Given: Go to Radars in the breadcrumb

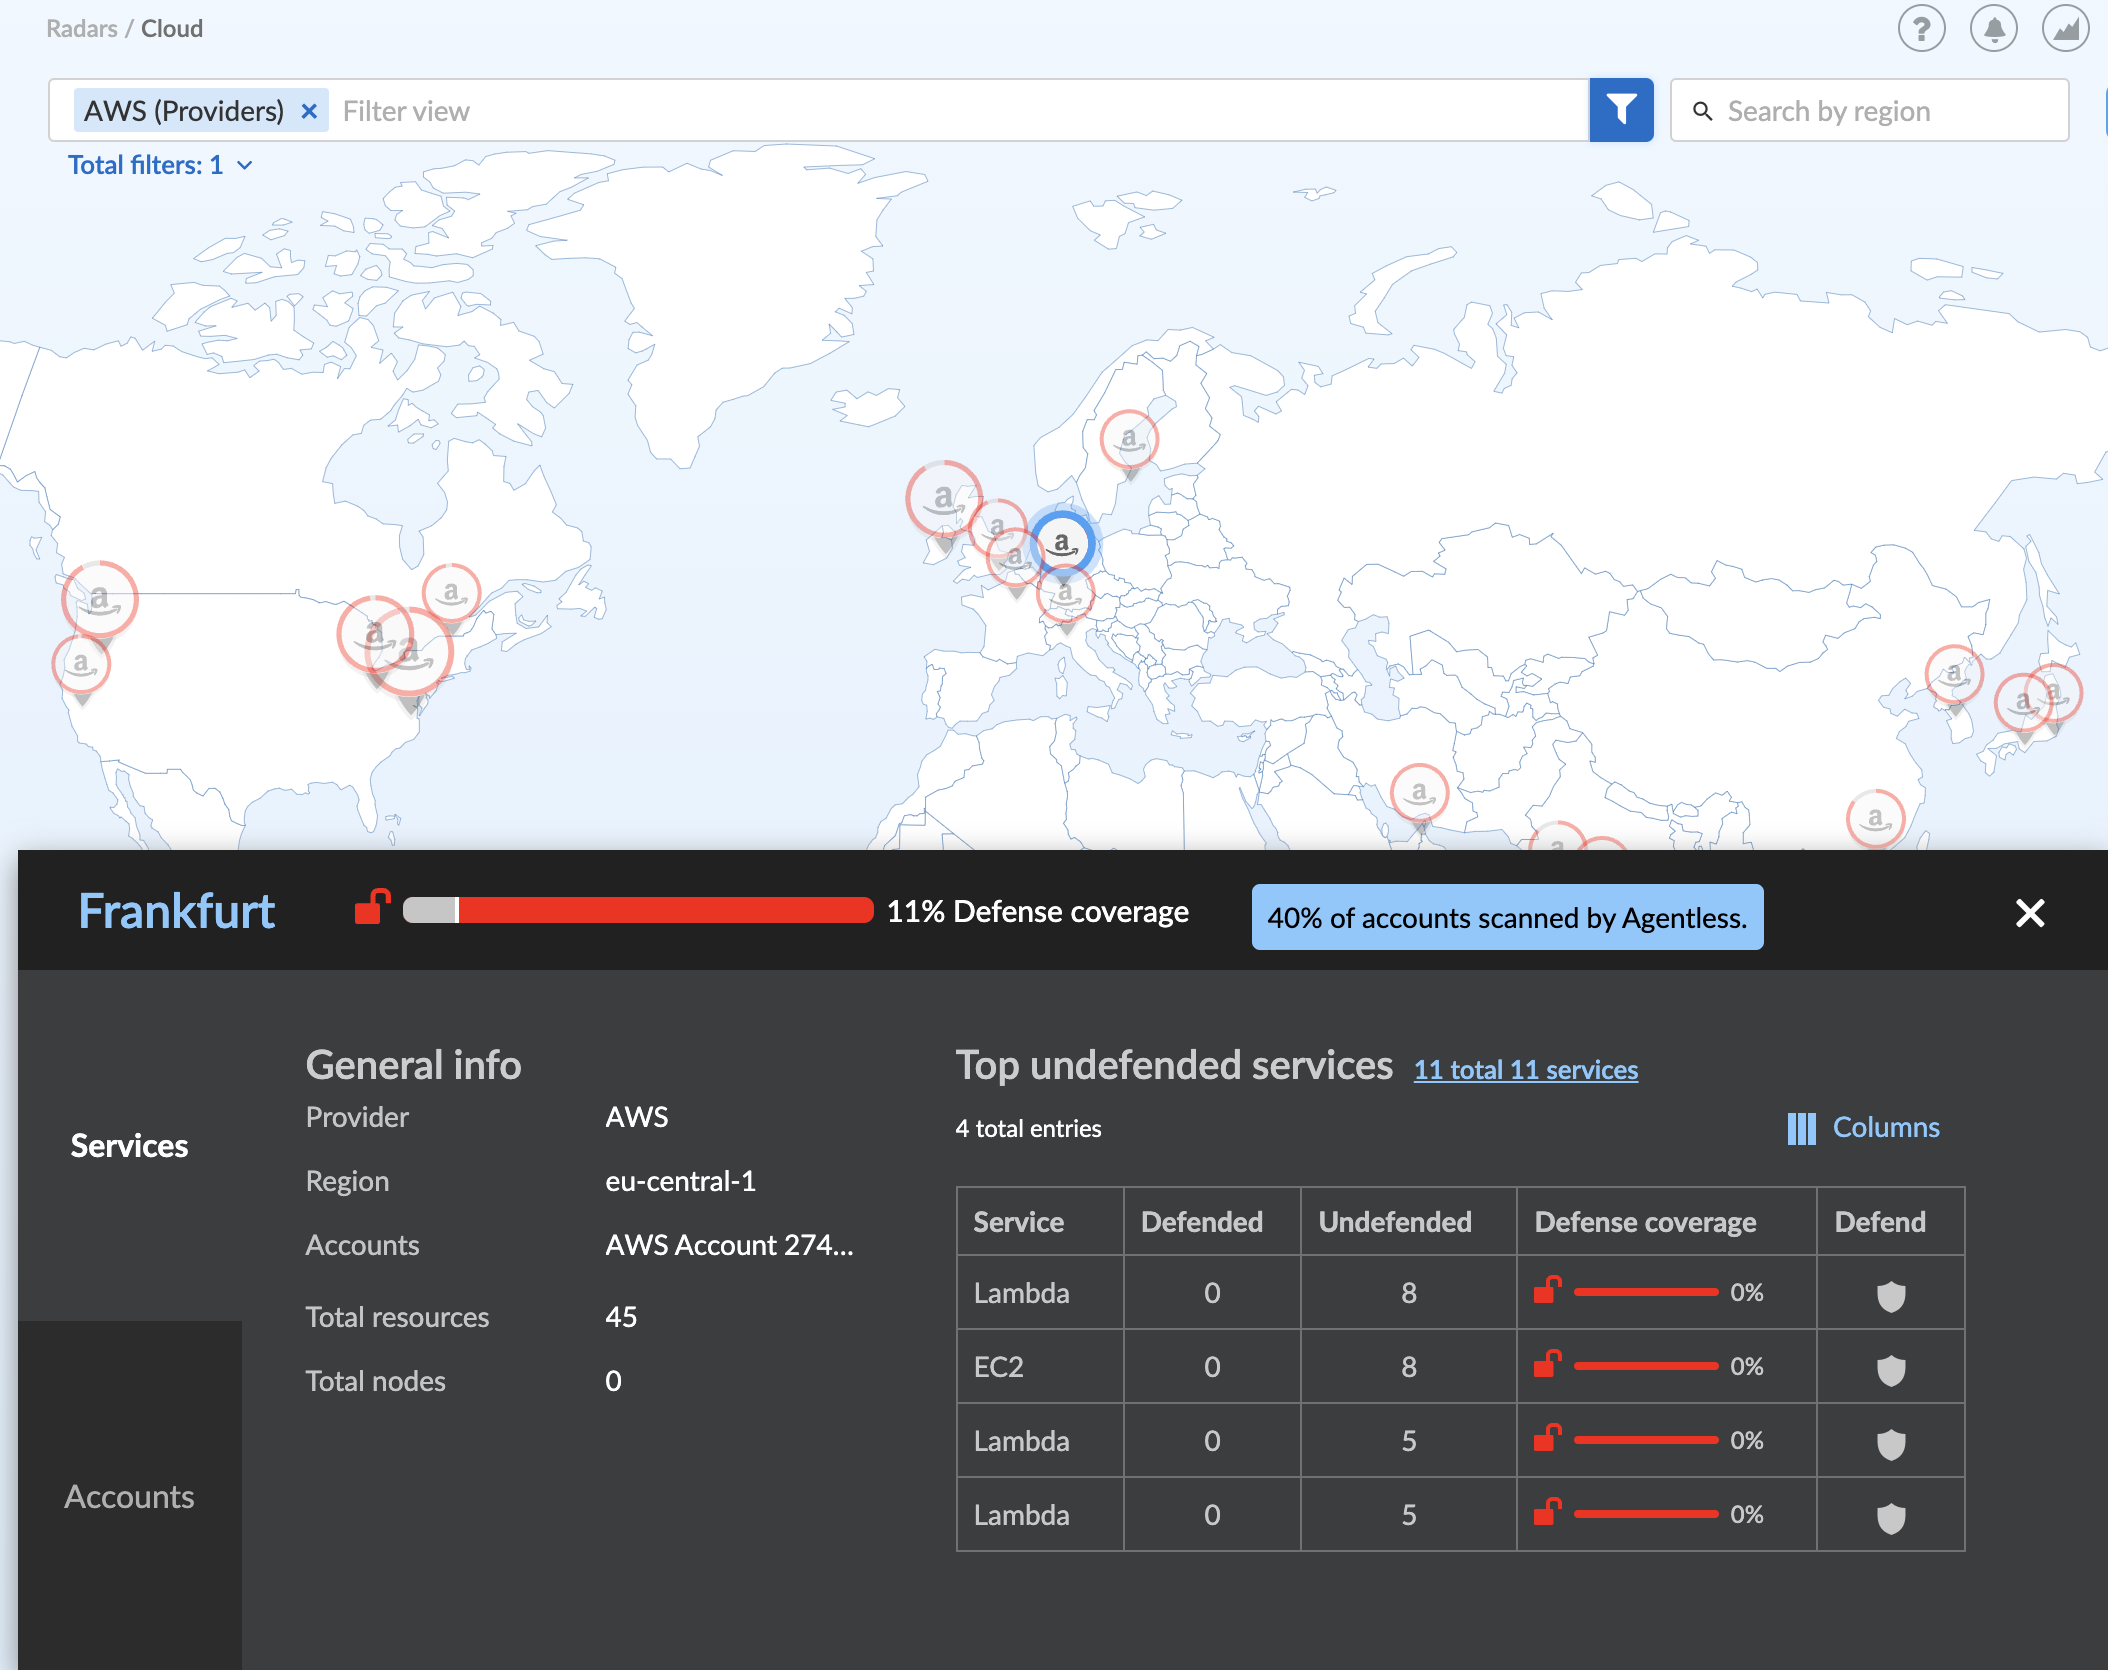Looking at the screenshot, I should (81, 29).
